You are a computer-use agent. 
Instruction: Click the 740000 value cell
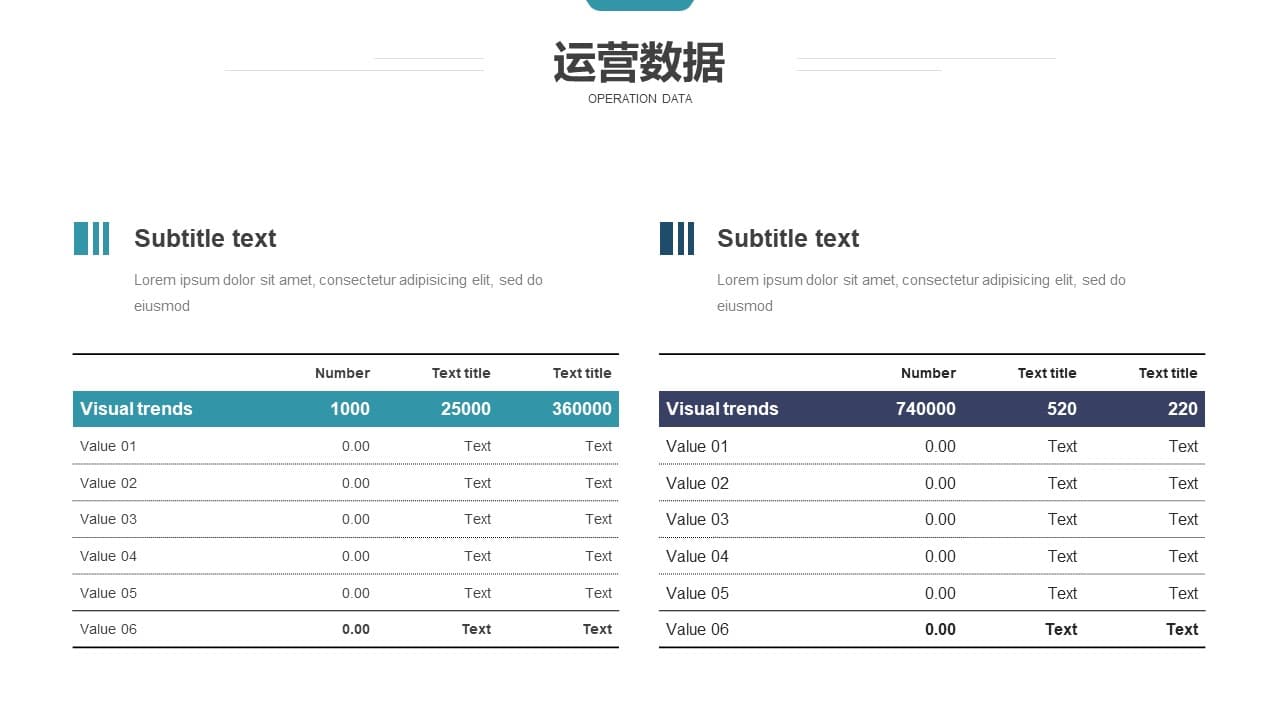[926, 409]
